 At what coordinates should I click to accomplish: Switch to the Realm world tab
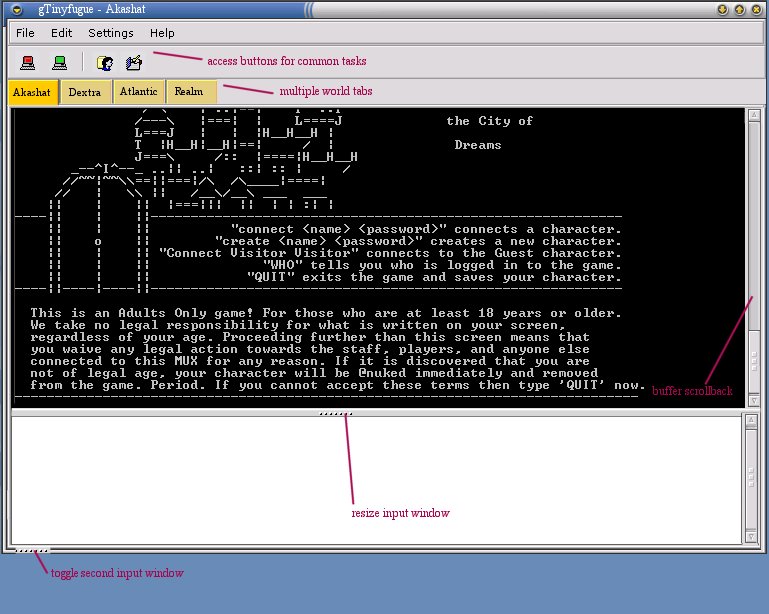tap(191, 92)
